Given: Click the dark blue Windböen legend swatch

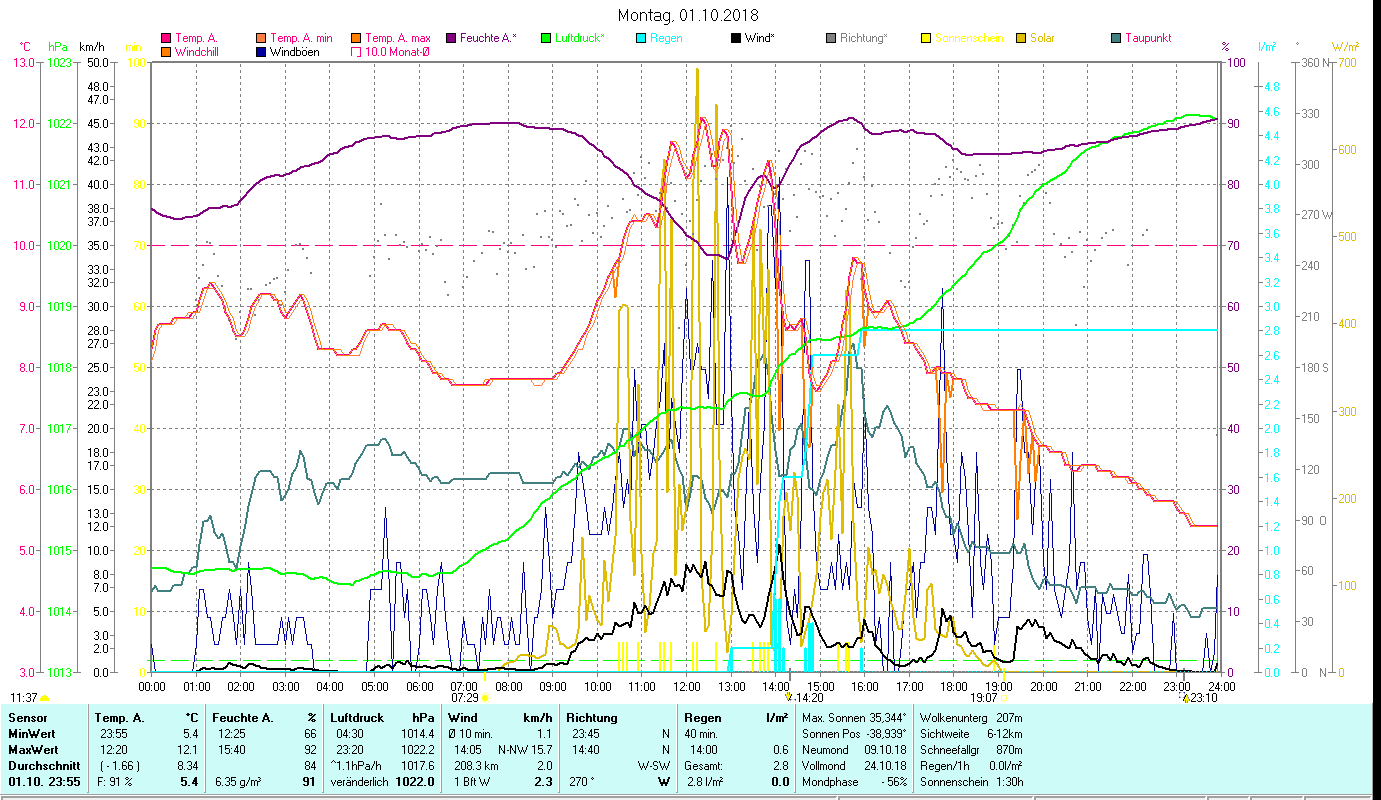Looking at the screenshot, I should pyautogui.click(x=260, y=51).
